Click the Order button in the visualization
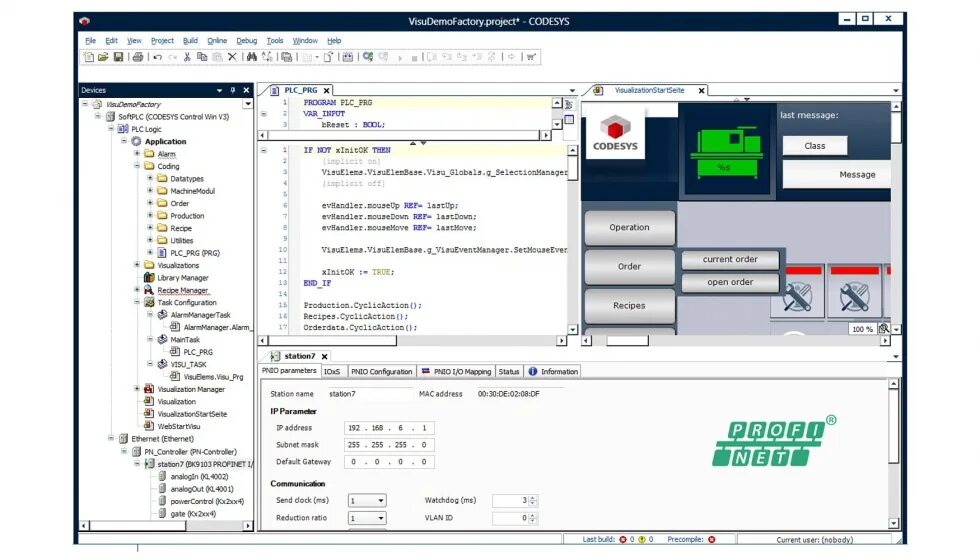This screenshot has height=560, width=980. pyautogui.click(x=629, y=266)
